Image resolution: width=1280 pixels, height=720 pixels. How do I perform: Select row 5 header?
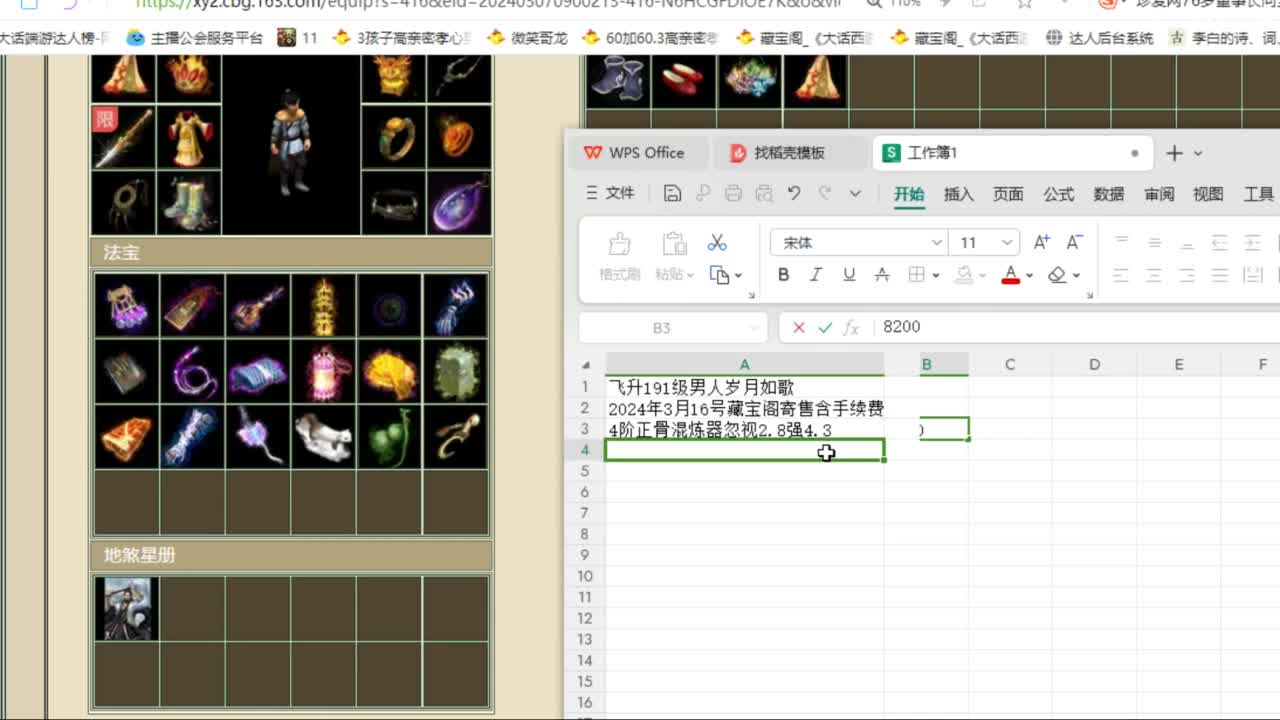585,471
